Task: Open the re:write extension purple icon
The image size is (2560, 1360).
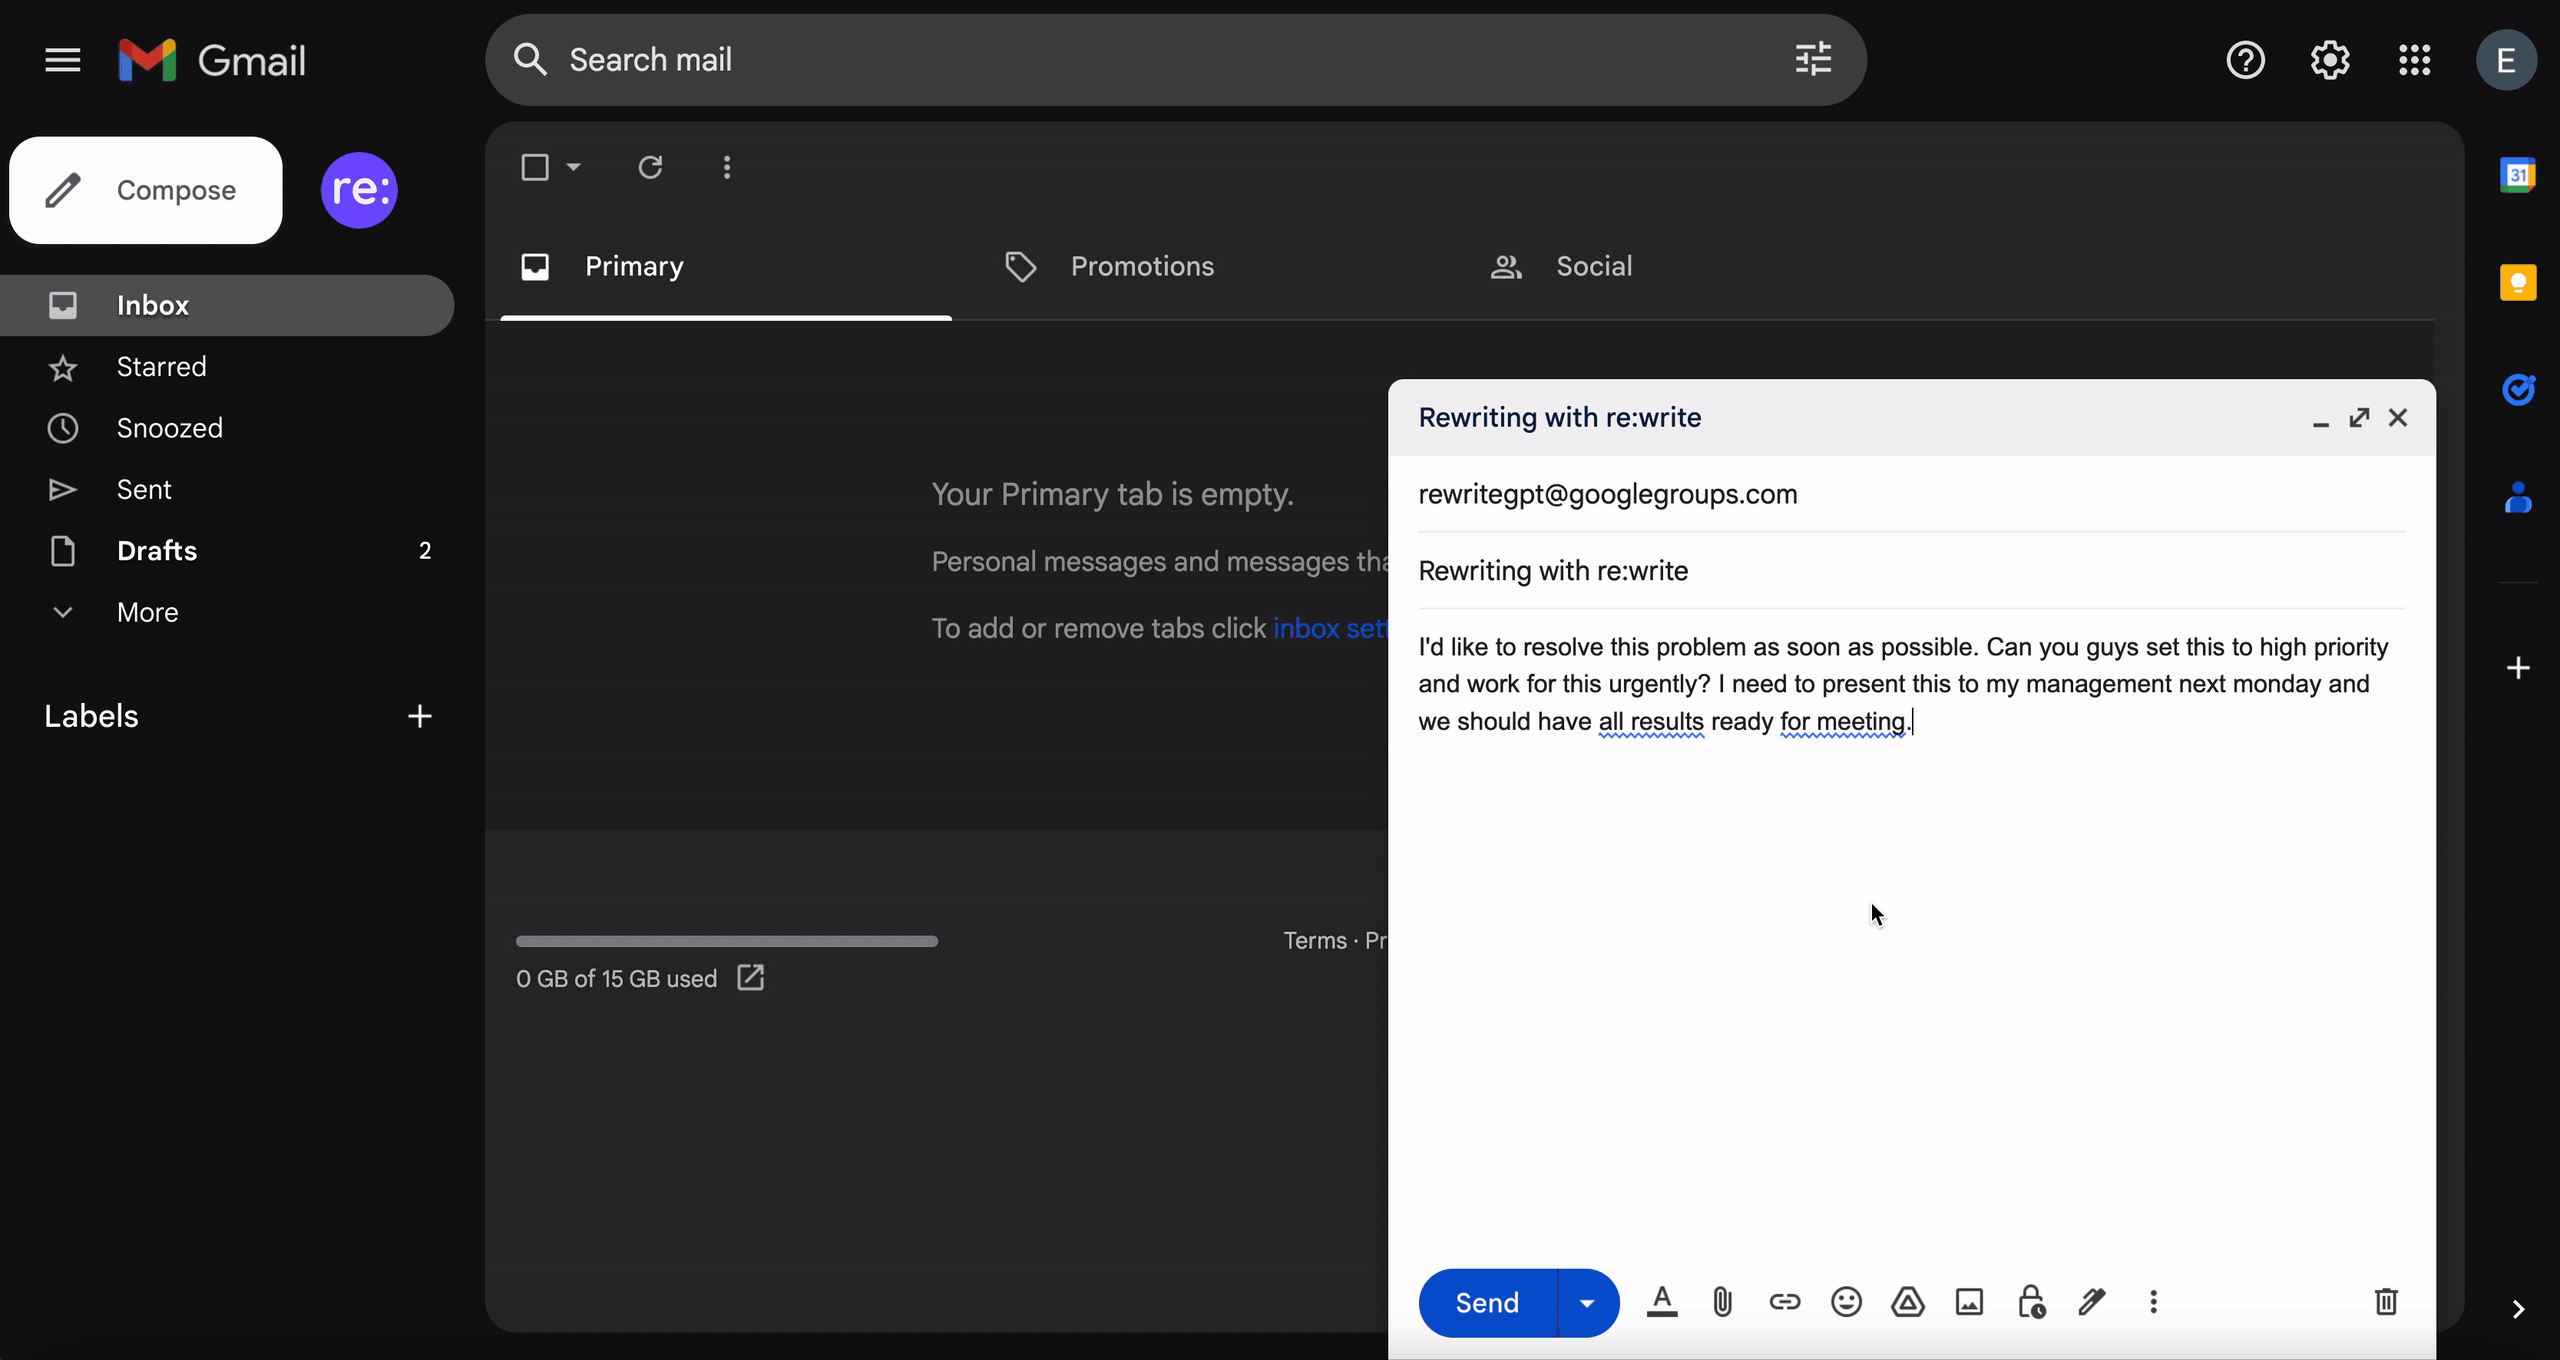Action: pyautogui.click(x=359, y=190)
